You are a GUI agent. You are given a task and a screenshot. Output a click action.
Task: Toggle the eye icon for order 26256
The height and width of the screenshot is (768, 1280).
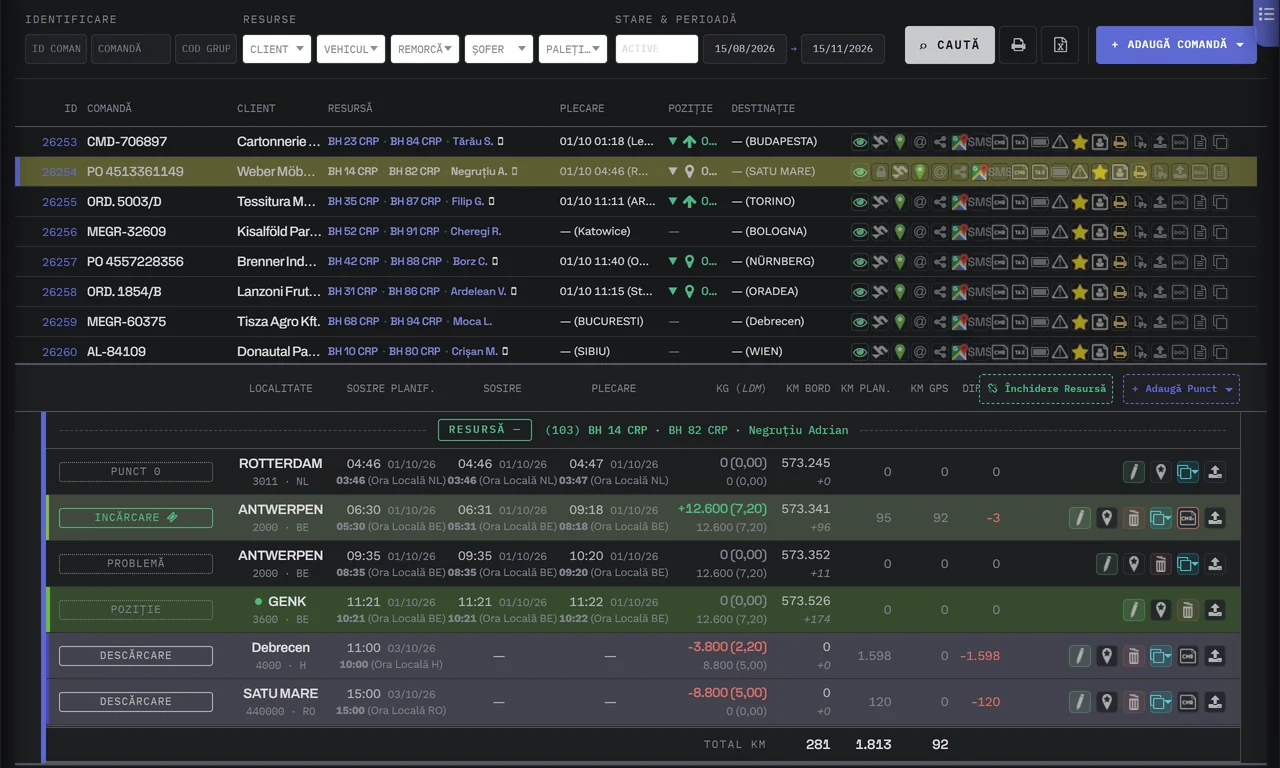pos(860,232)
